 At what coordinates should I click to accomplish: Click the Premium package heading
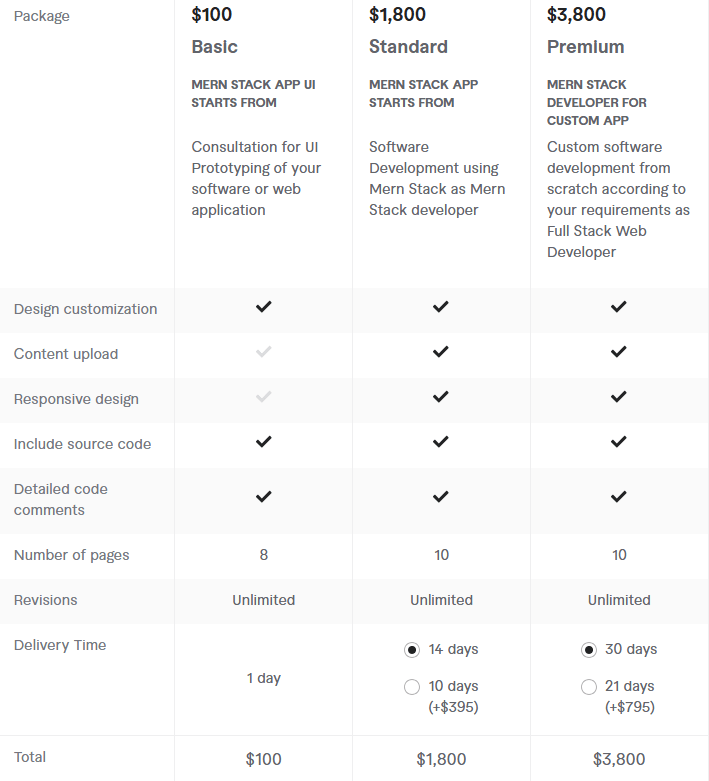[585, 47]
